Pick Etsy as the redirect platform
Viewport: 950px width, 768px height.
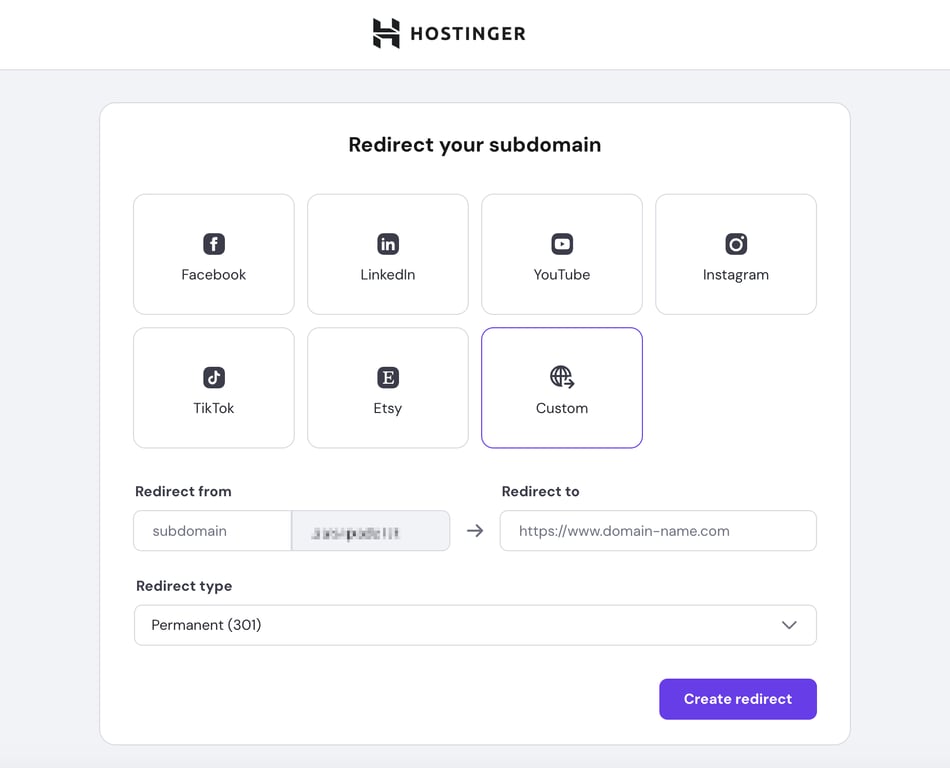coord(387,388)
